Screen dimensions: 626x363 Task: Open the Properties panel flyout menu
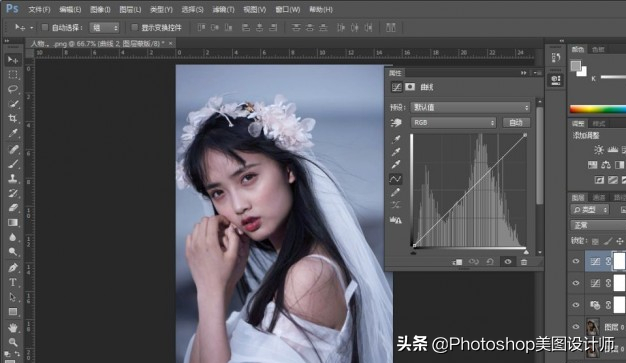[537, 73]
